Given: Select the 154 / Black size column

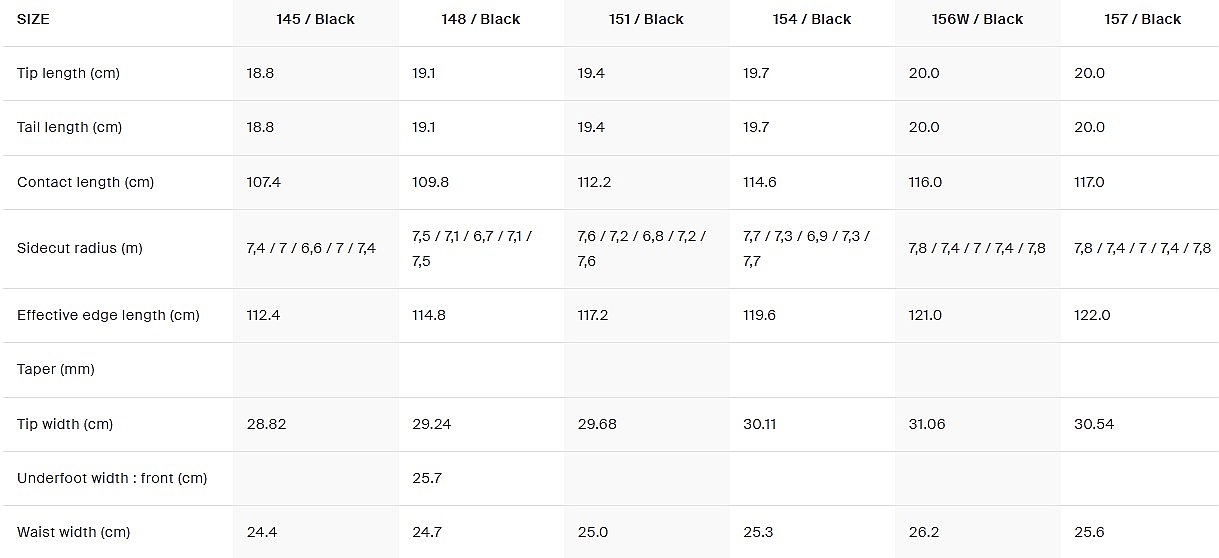Looking at the screenshot, I should click(811, 19).
